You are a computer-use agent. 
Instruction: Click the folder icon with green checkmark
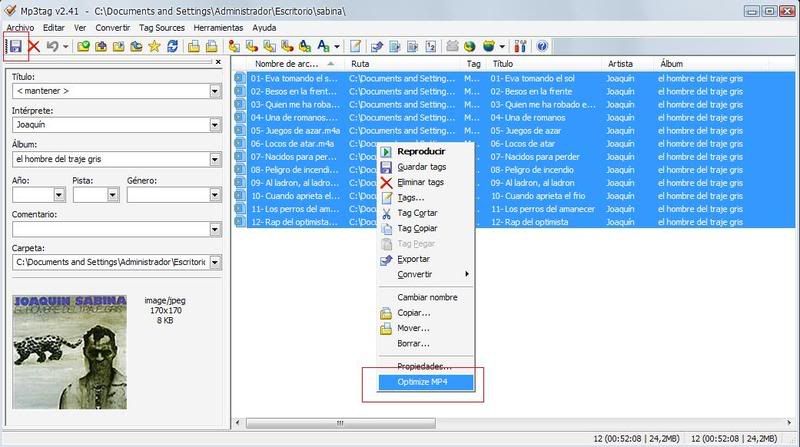[x=83, y=46]
